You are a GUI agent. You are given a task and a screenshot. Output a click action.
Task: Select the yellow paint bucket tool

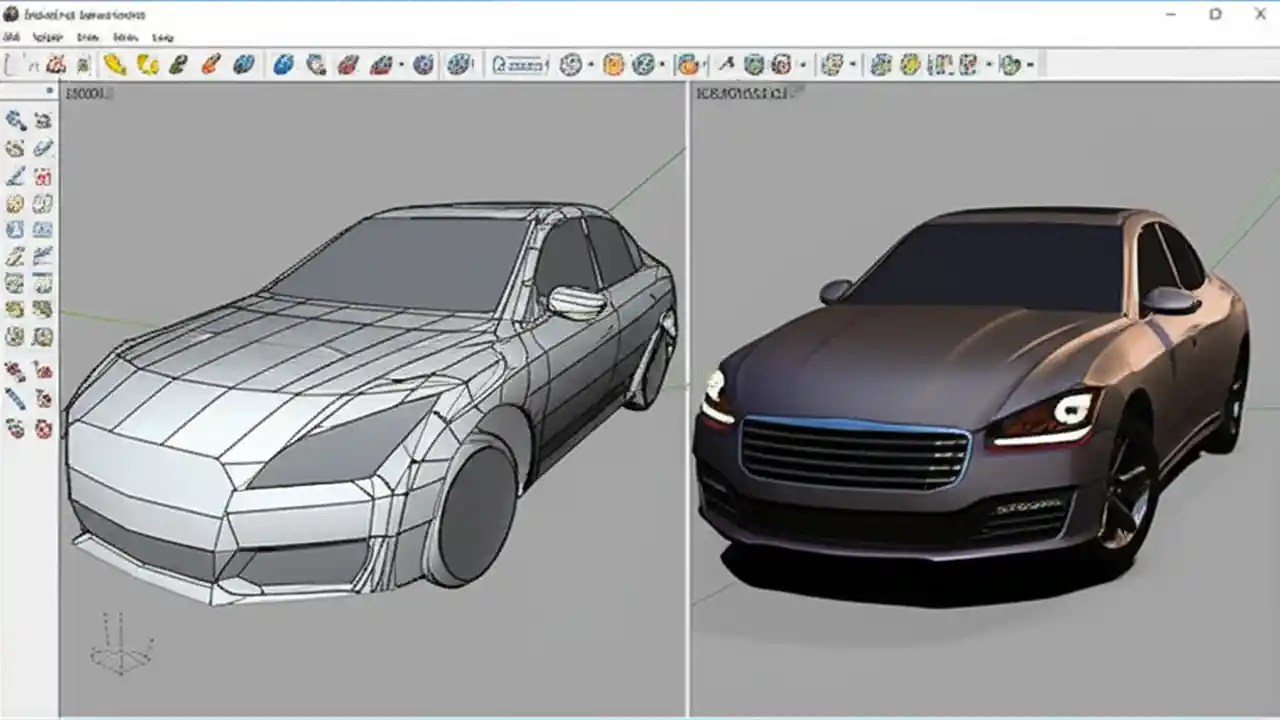tap(116, 63)
